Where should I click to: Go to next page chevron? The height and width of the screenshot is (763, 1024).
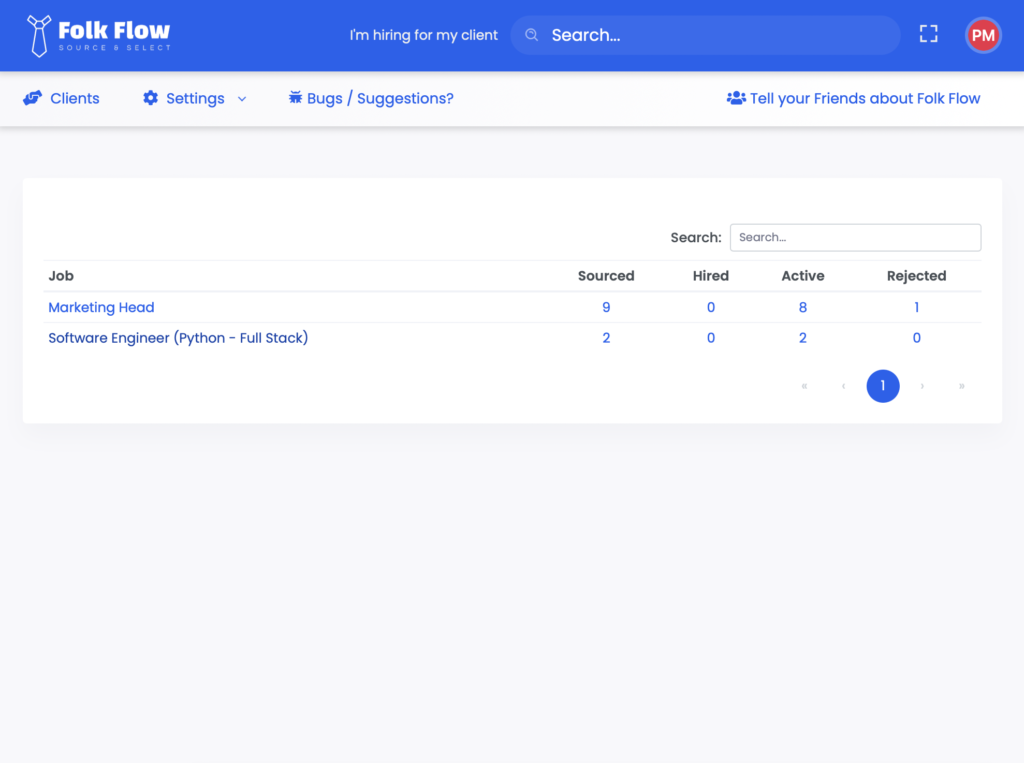click(x=922, y=386)
